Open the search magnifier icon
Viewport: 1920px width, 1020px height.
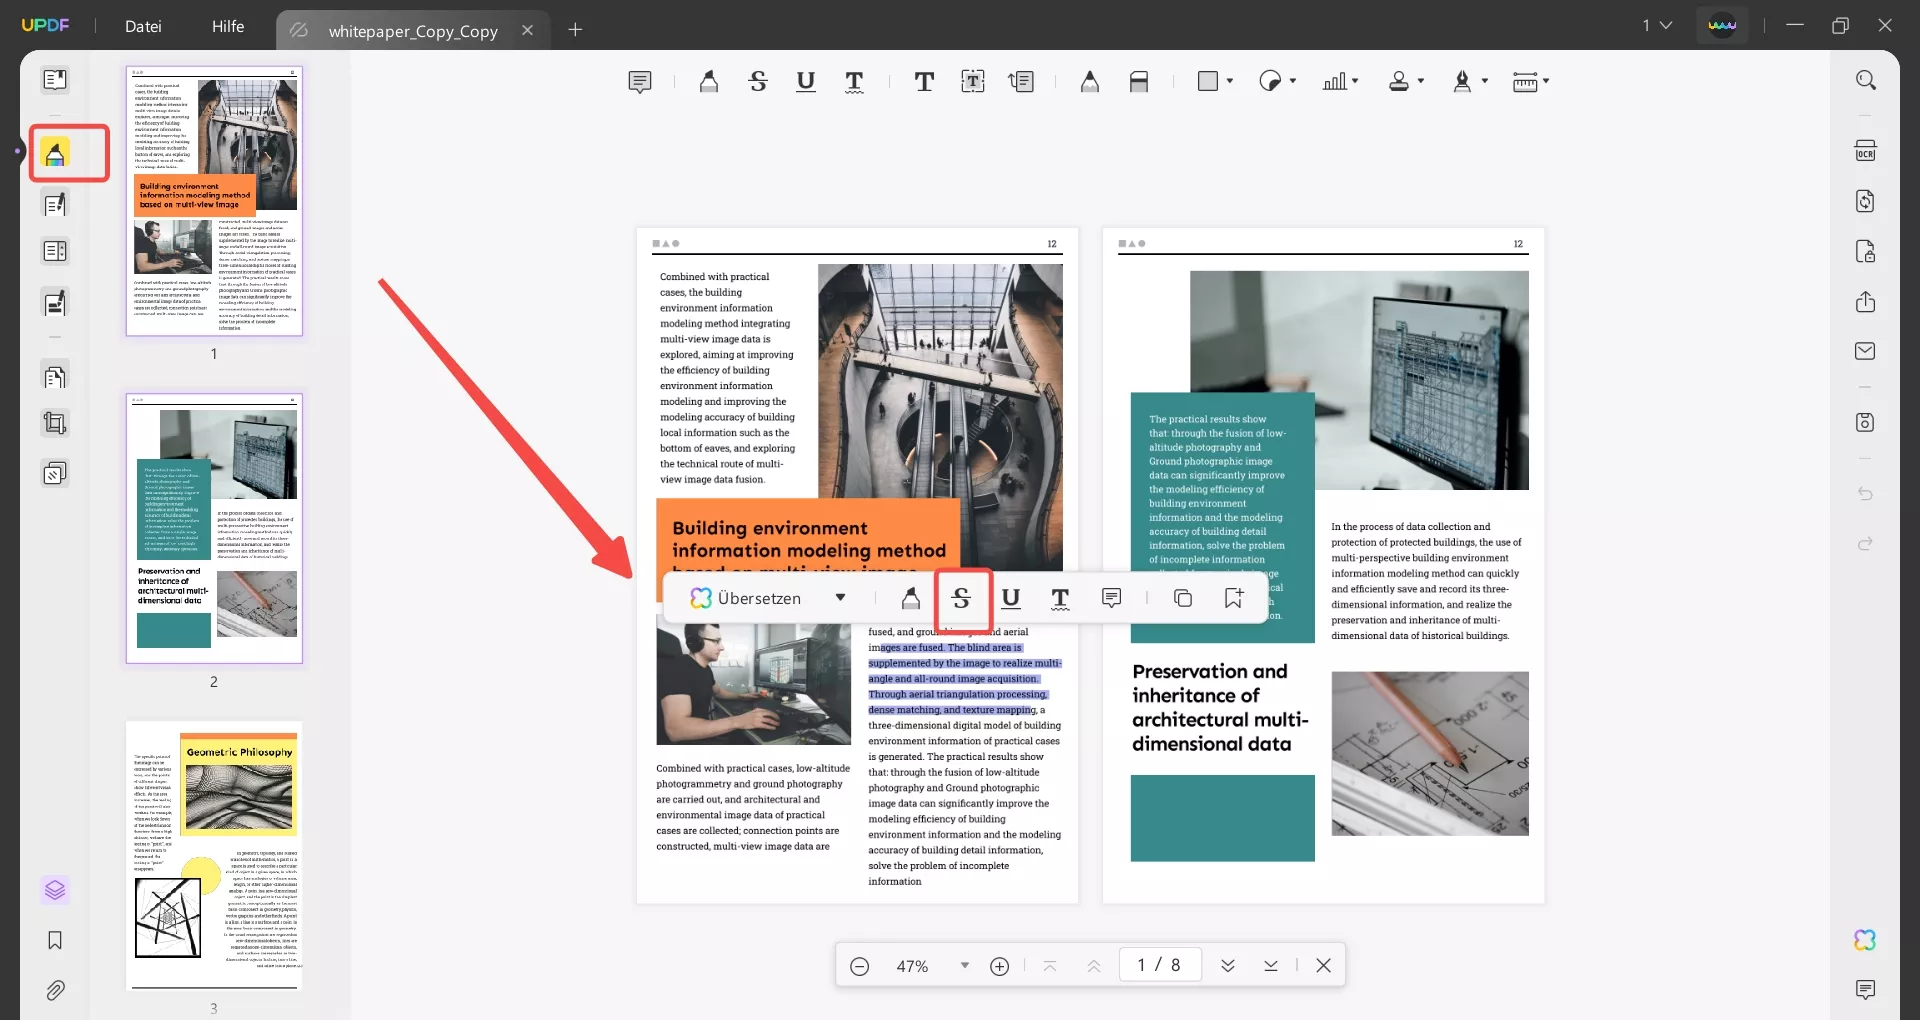click(1865, 80)
